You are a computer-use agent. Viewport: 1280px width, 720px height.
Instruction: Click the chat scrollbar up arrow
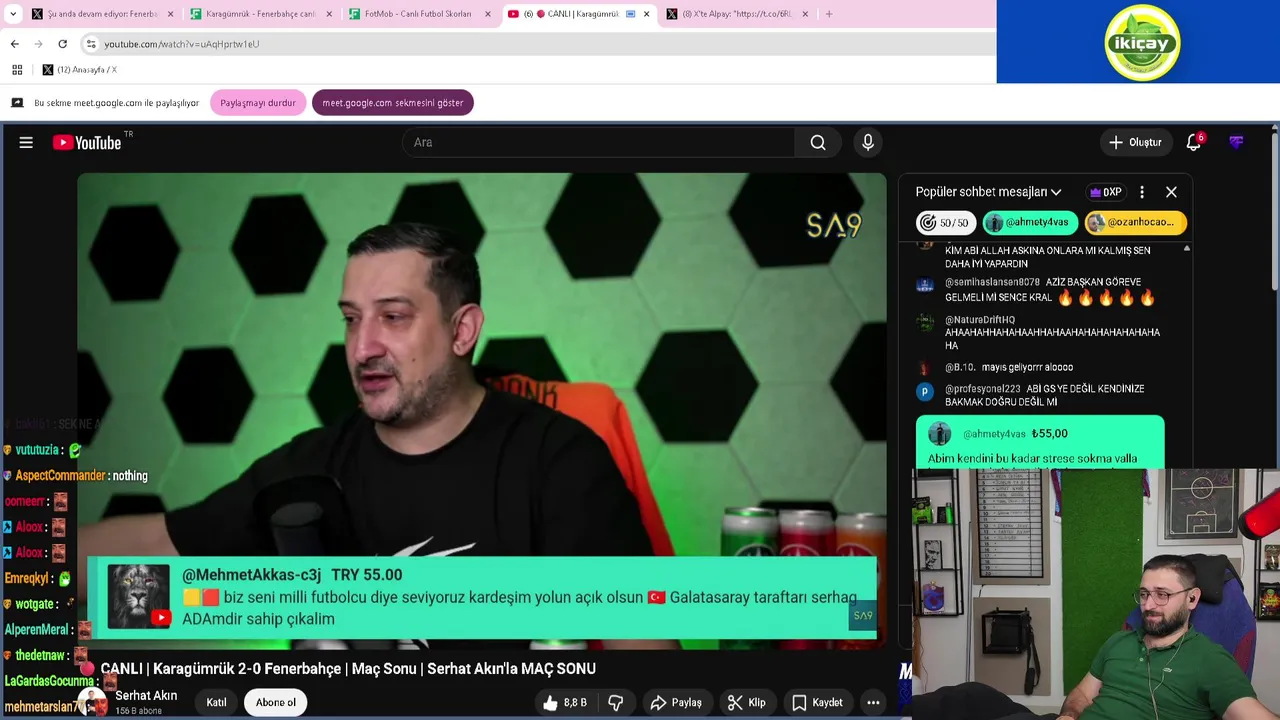1186,248
